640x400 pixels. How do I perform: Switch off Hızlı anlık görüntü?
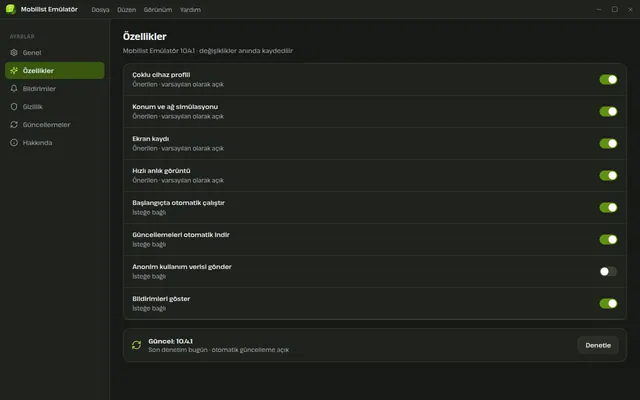(608, 176)
